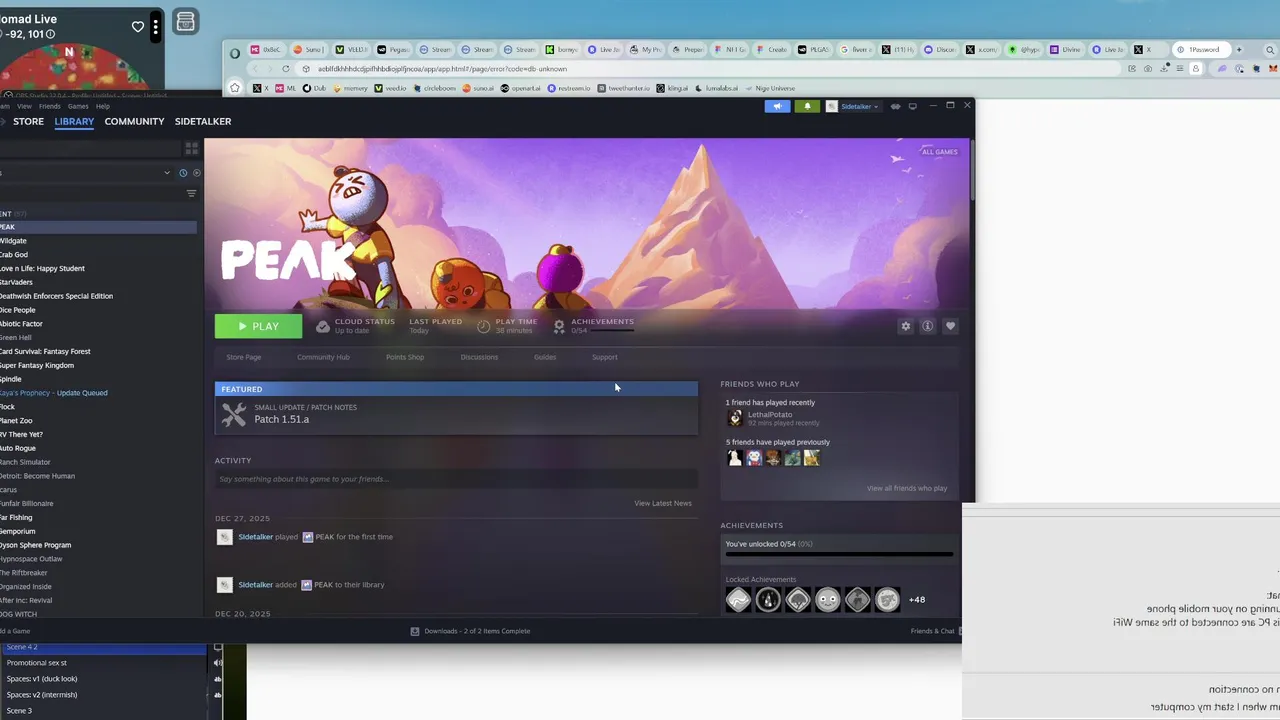1280x720 pixels.
Task: Open Downloads status in bottom bar
Action: pyautogui.click(x=470, y=631)
